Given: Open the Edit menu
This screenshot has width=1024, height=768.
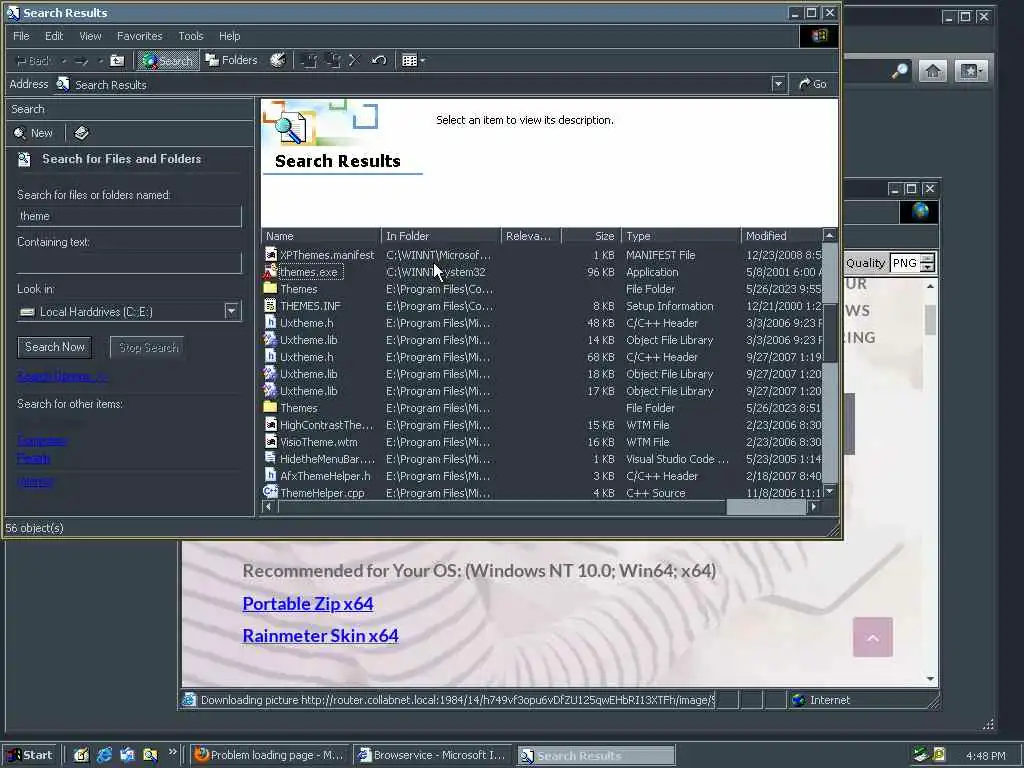Looking at the screenshot, I should 54,36.
